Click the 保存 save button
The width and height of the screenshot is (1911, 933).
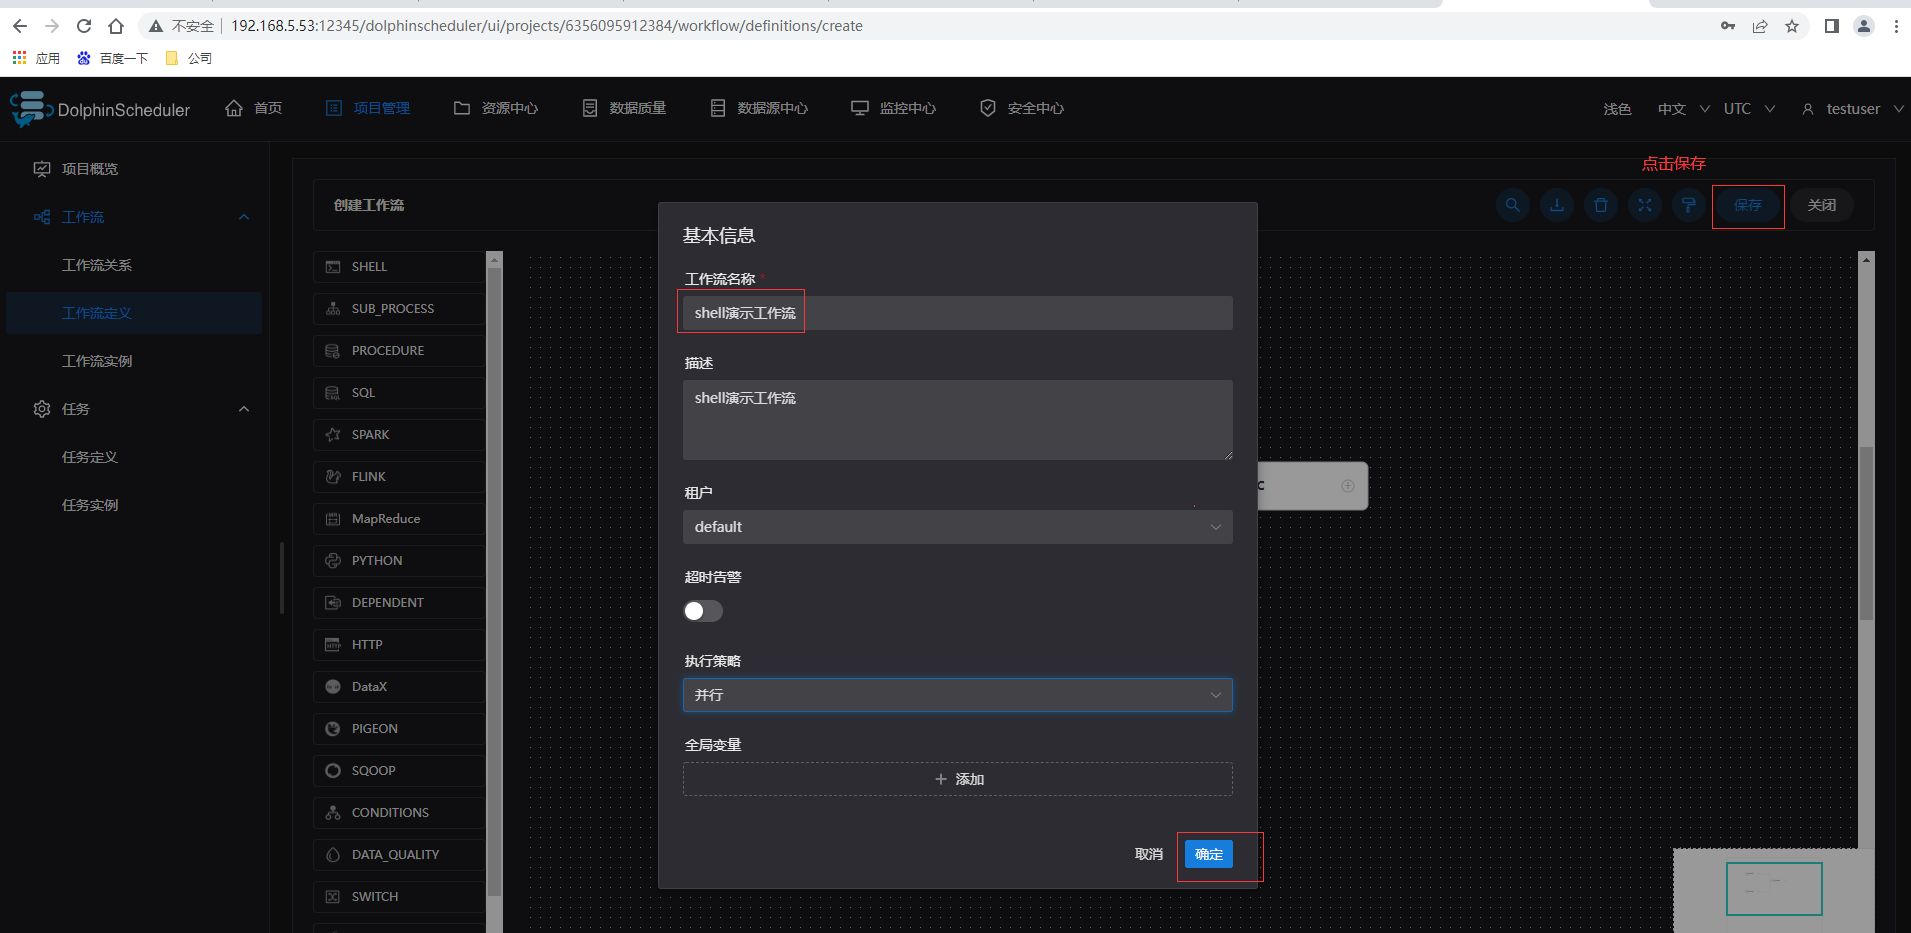(x=1748, y=205)
